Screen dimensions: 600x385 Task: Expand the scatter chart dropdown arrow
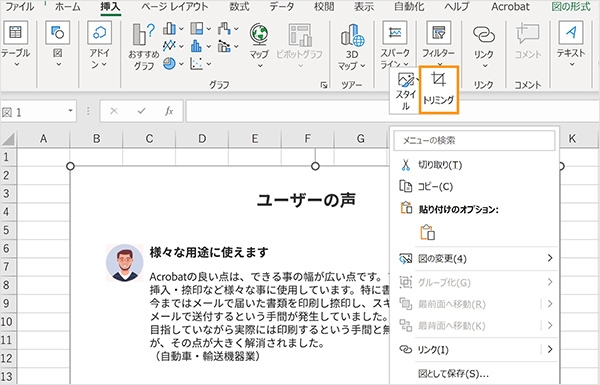(209, 64)
